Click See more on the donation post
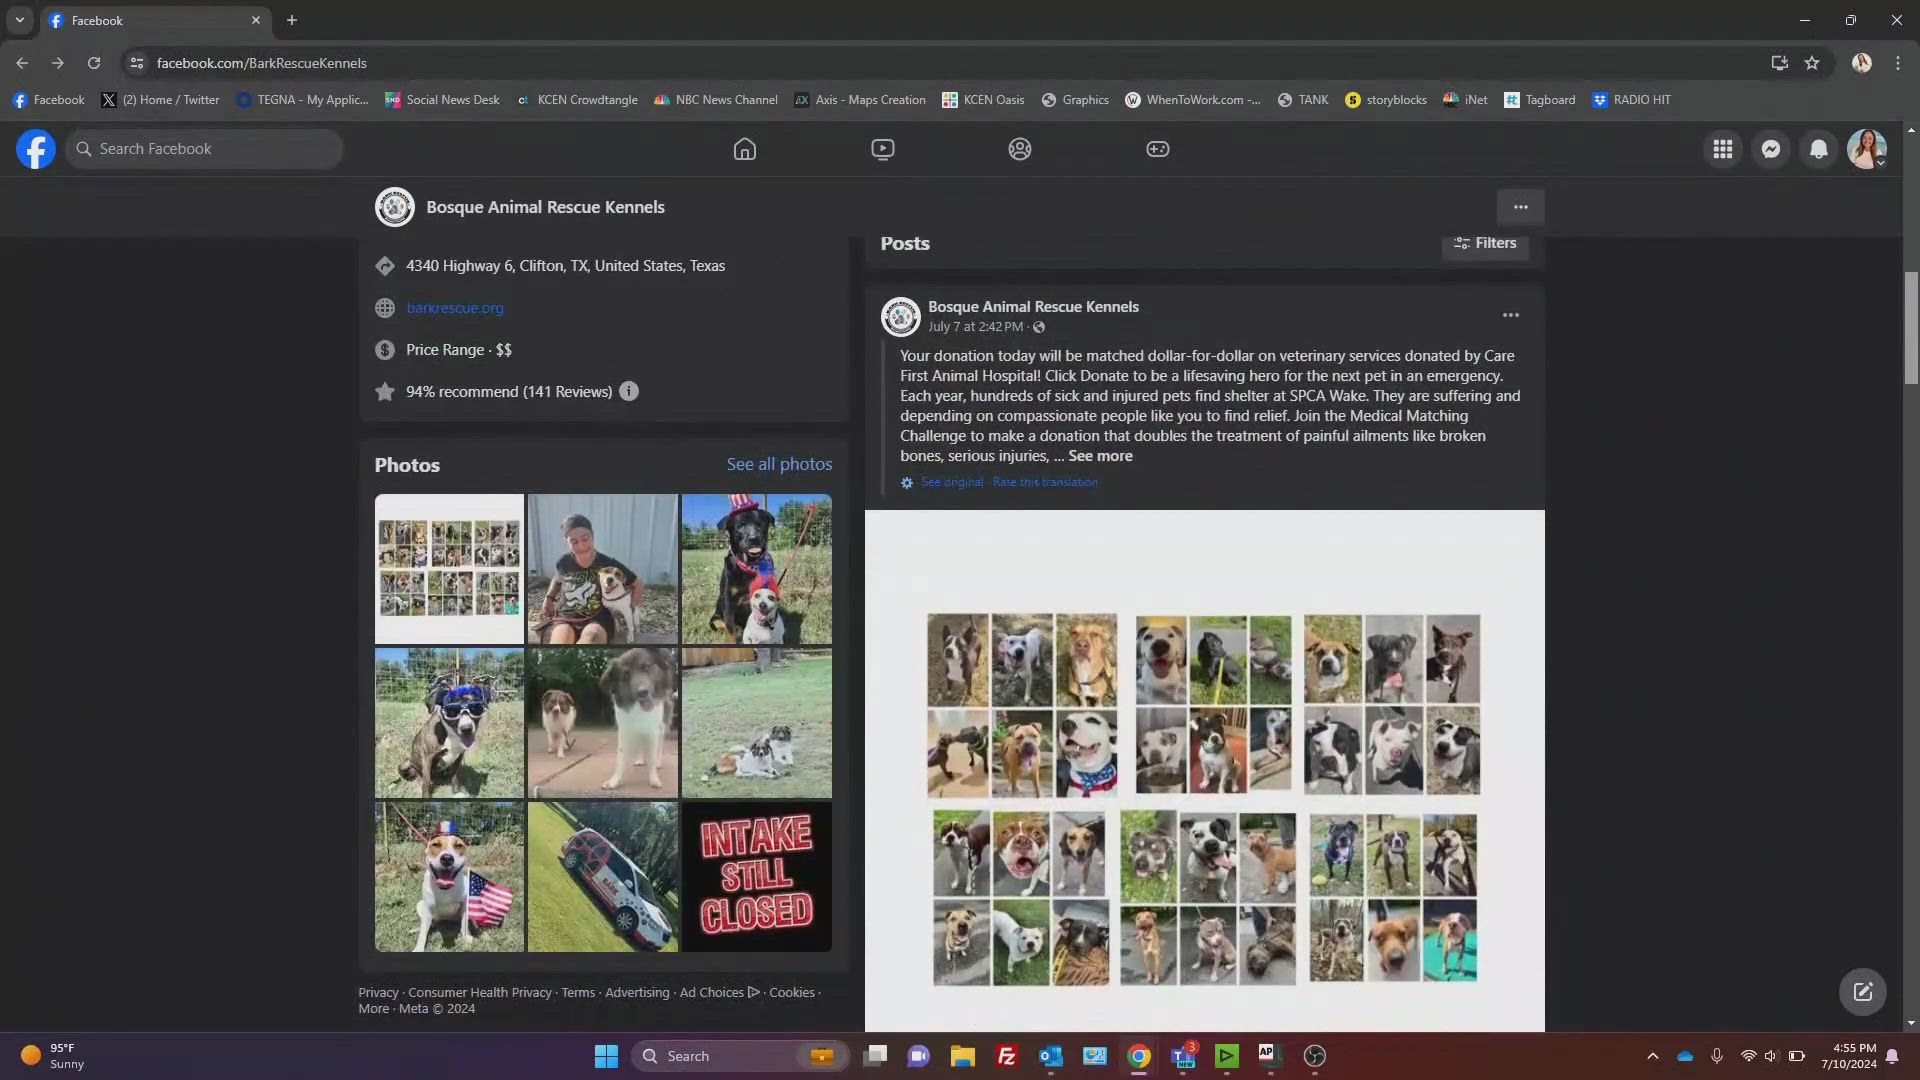The height and width of the screenshot is (1080, 1920). click(x=1098, y=455)
